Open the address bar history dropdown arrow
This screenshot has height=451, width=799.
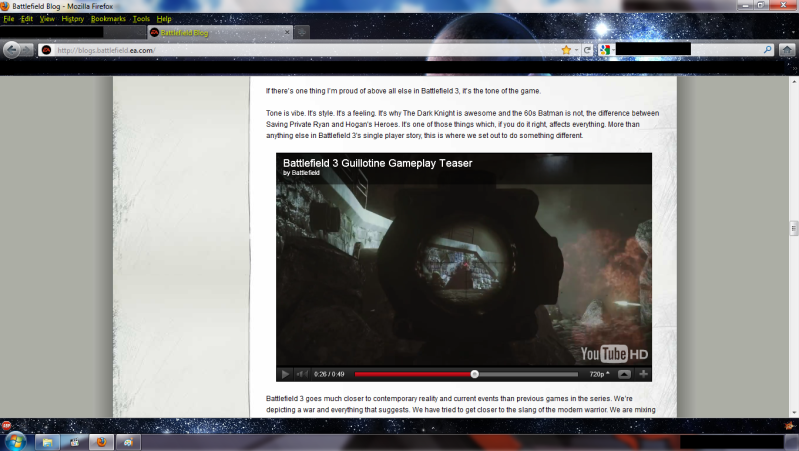point(576,50)
